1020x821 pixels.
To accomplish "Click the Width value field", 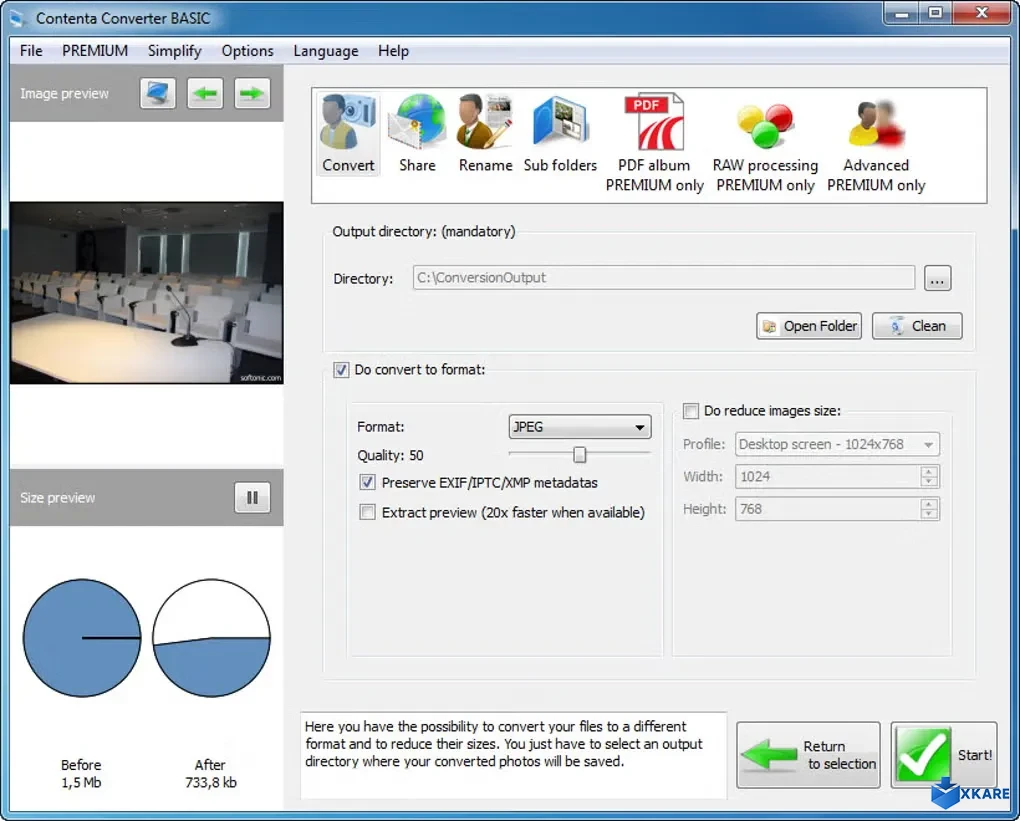I will 827,477.
